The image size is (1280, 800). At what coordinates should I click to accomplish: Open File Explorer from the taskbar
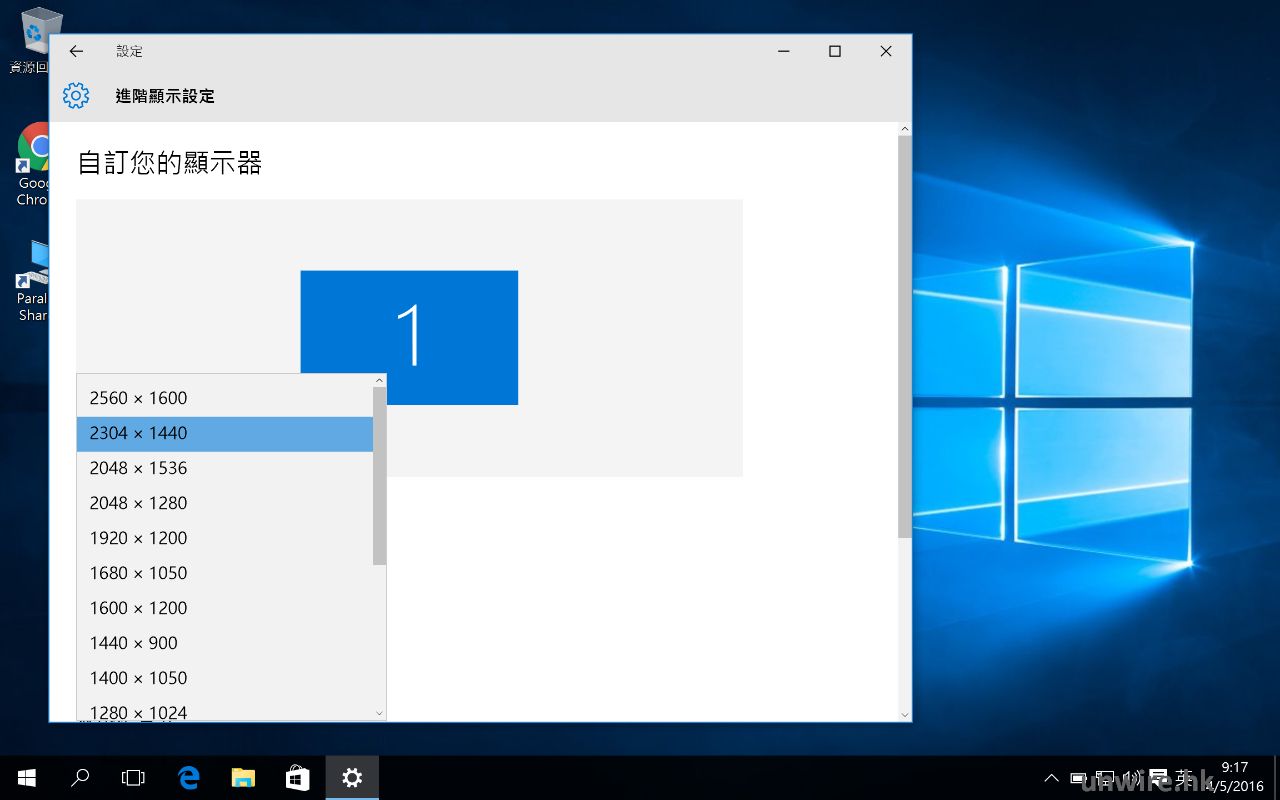243,777
